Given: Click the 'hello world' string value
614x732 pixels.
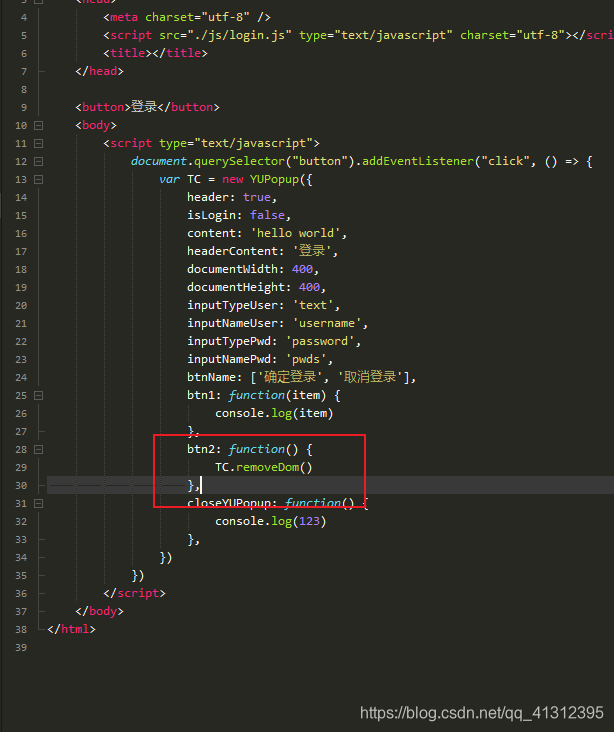Looking at the screenshot, I should click(295, 233).
